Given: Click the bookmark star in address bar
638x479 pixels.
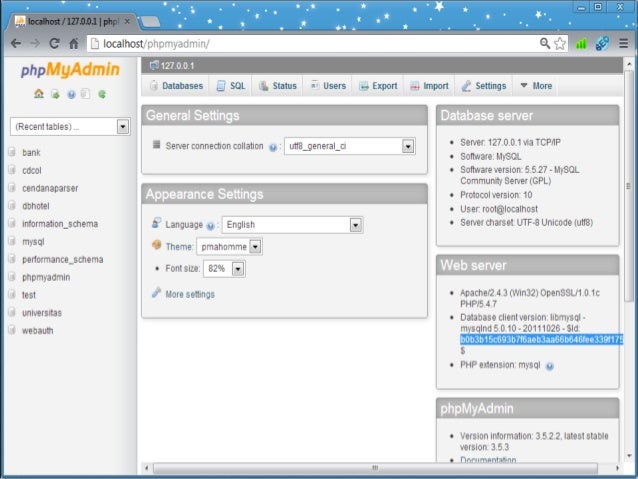Looking at the screenshot, I should tap(560, 44).
